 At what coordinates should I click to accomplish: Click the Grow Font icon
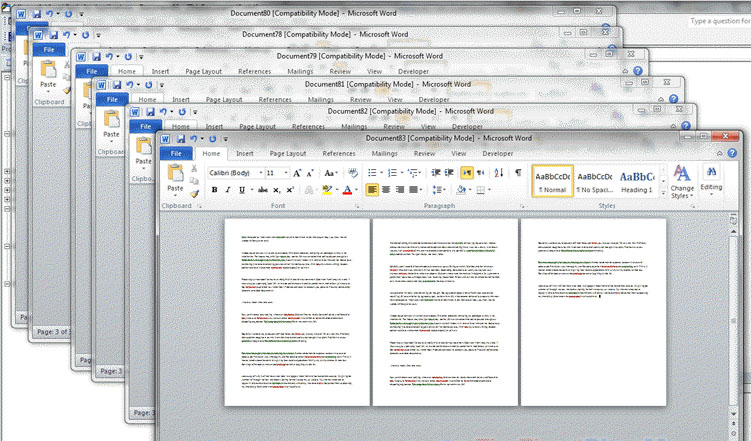tap(297, 173)
